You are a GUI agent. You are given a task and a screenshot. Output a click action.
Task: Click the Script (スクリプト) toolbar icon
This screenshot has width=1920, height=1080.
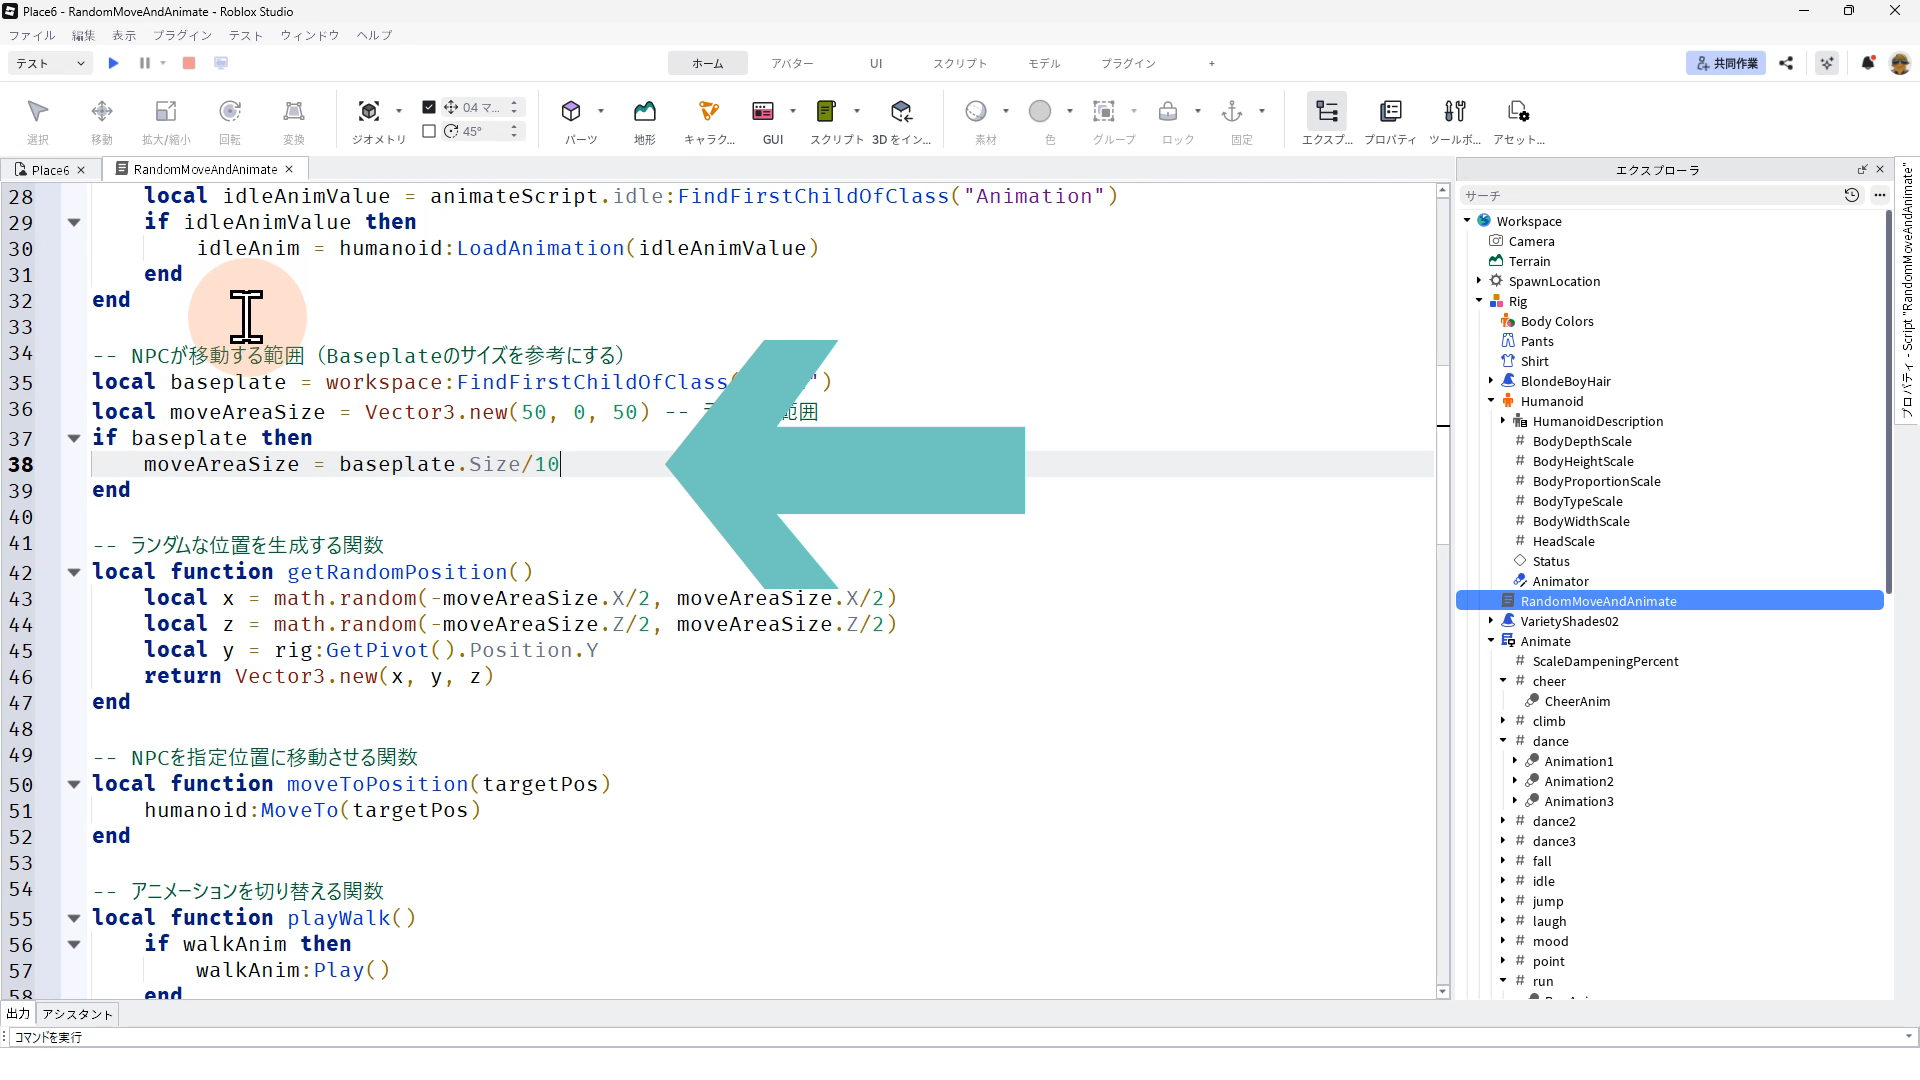826,111
